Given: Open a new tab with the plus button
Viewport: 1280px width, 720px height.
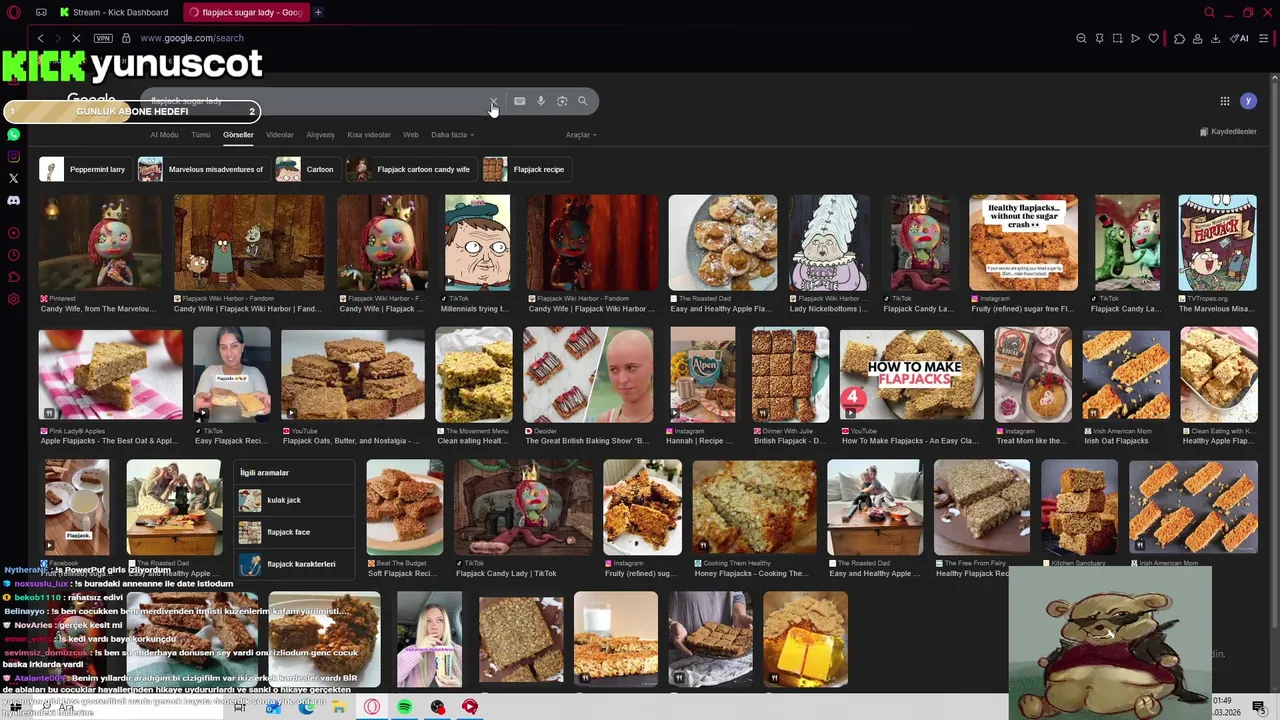Looking at the screenshot, I should 318,12.
